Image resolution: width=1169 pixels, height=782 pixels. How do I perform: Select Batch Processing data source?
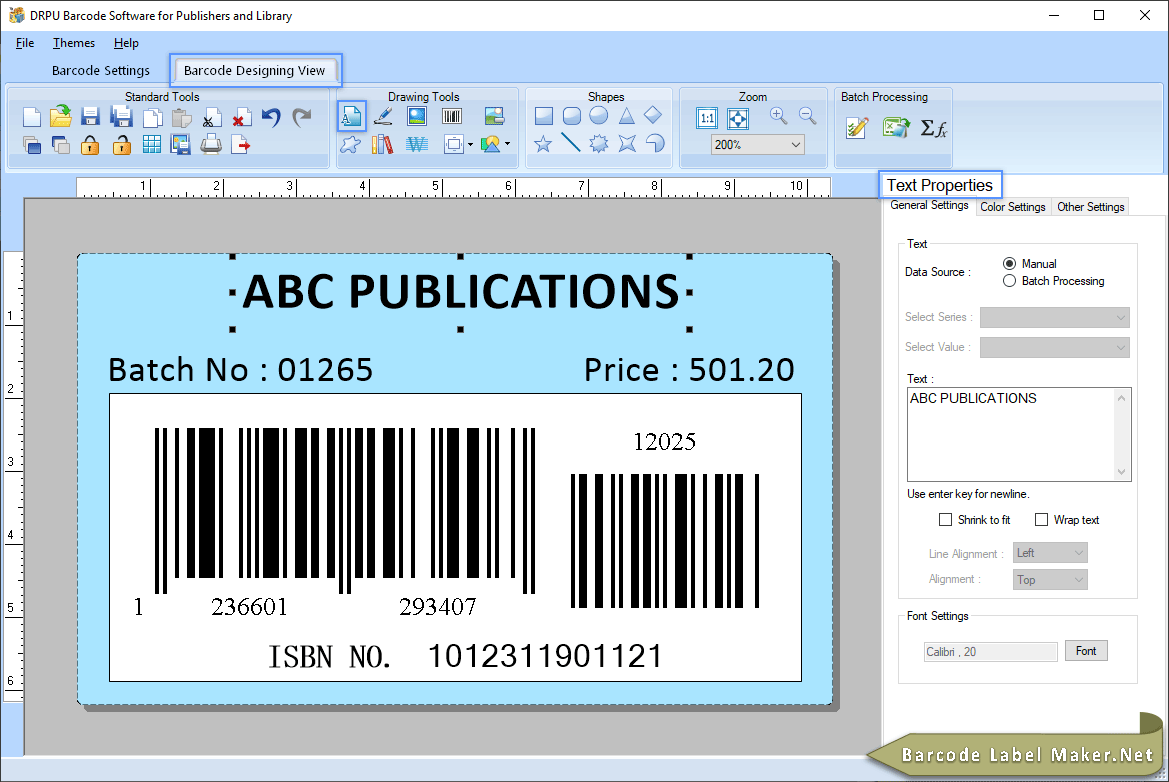click(1009, 281)
